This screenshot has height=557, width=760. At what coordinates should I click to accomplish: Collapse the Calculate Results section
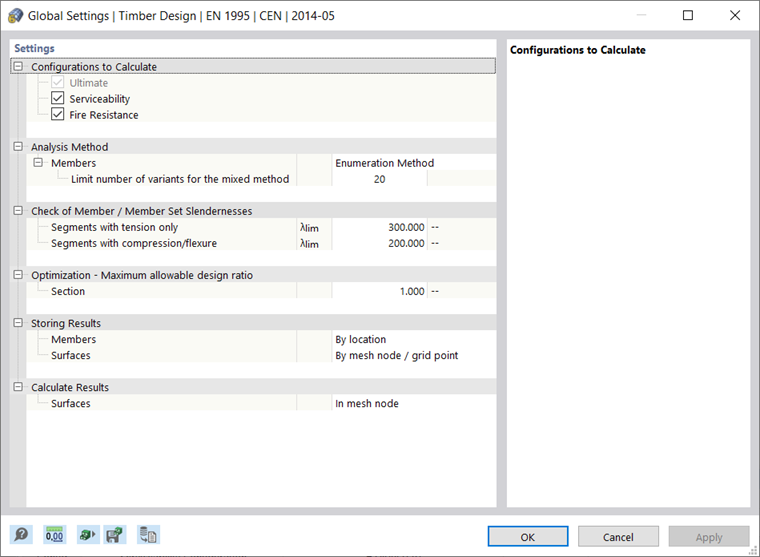(18, 387)
